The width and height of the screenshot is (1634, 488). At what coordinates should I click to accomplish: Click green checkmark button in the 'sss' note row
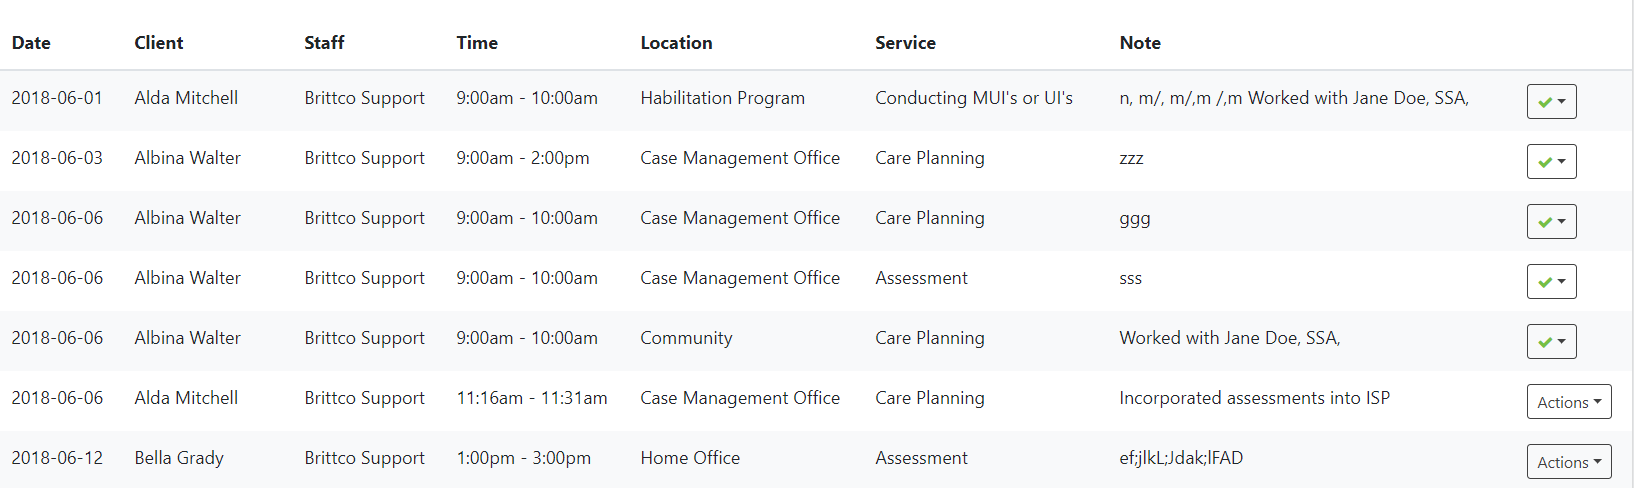click(x=1551, y=281)
